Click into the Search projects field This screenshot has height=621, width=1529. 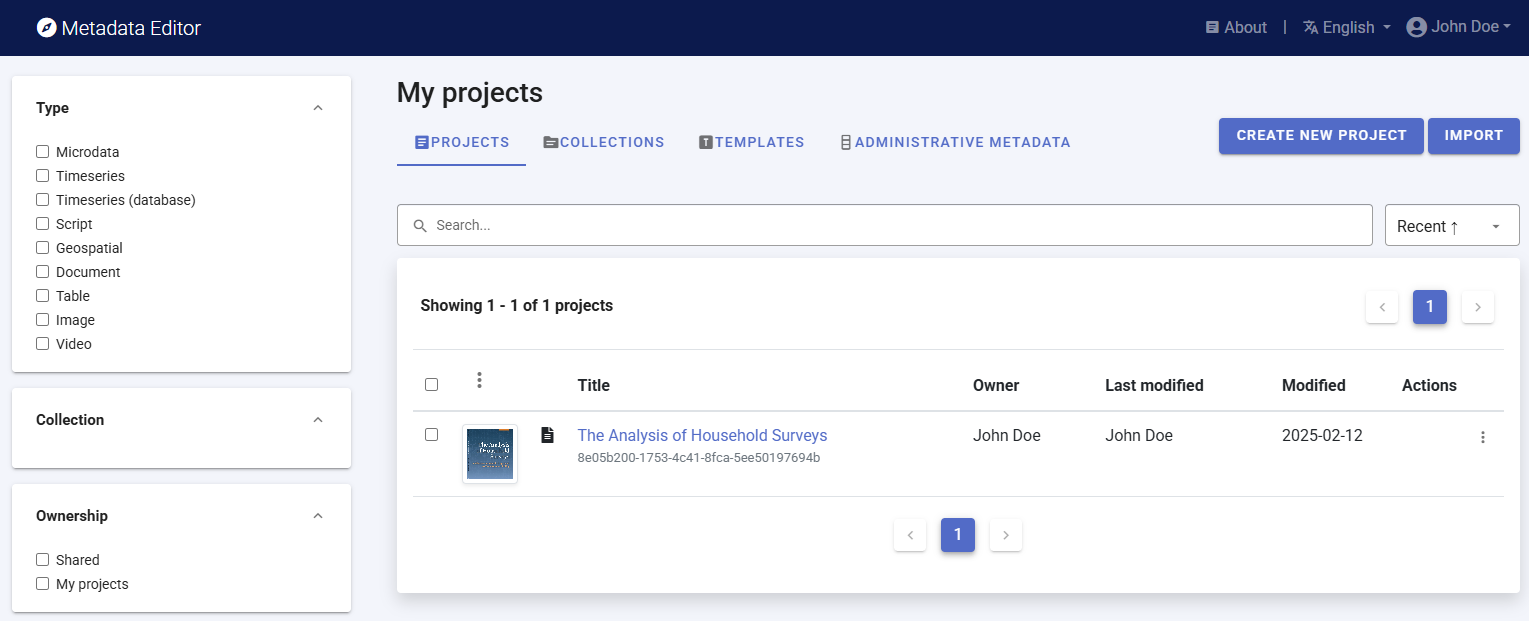click(884, 225)
